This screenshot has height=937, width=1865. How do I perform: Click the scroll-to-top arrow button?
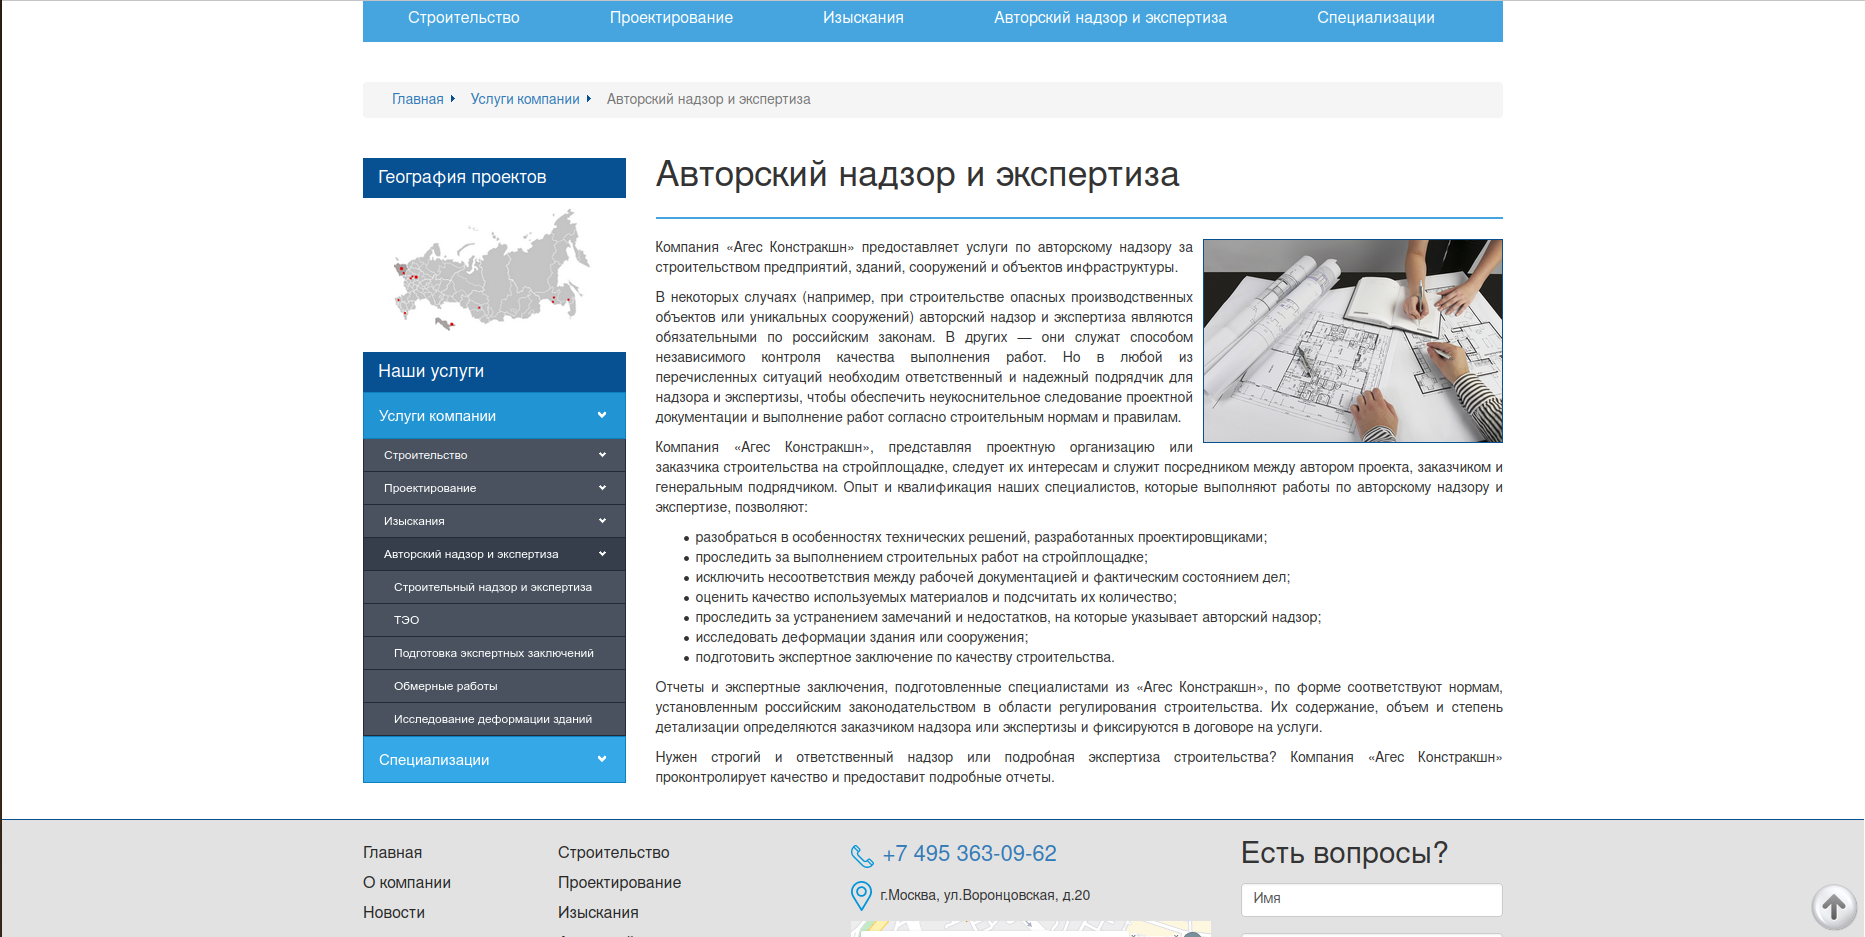pyautogui.click(x=1834, y=907)
